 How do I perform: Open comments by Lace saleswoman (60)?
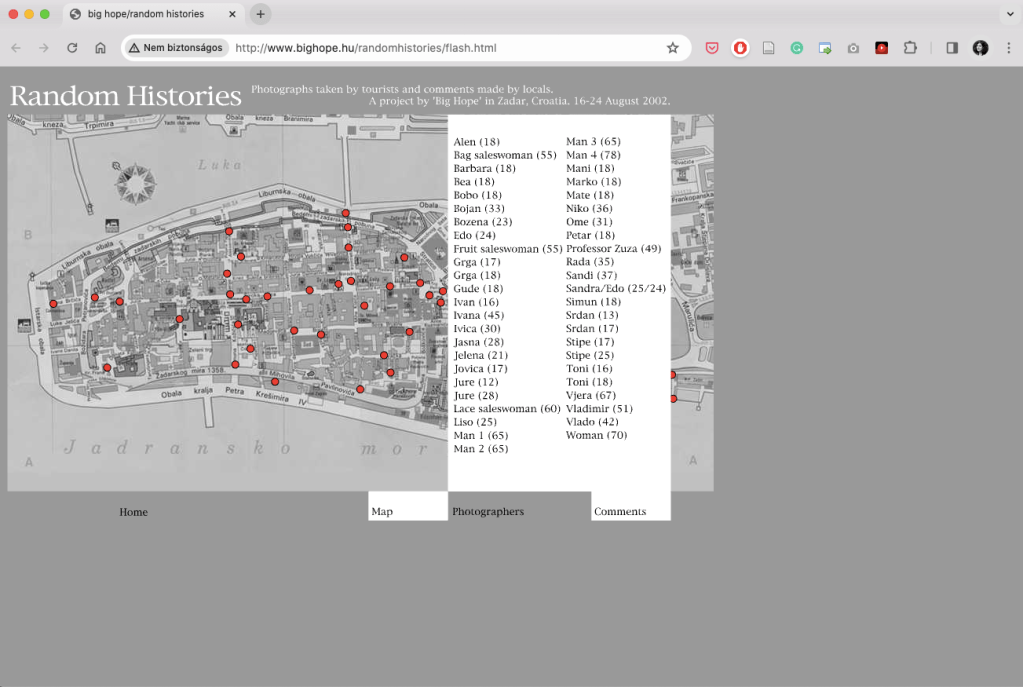tap(507, 408)
